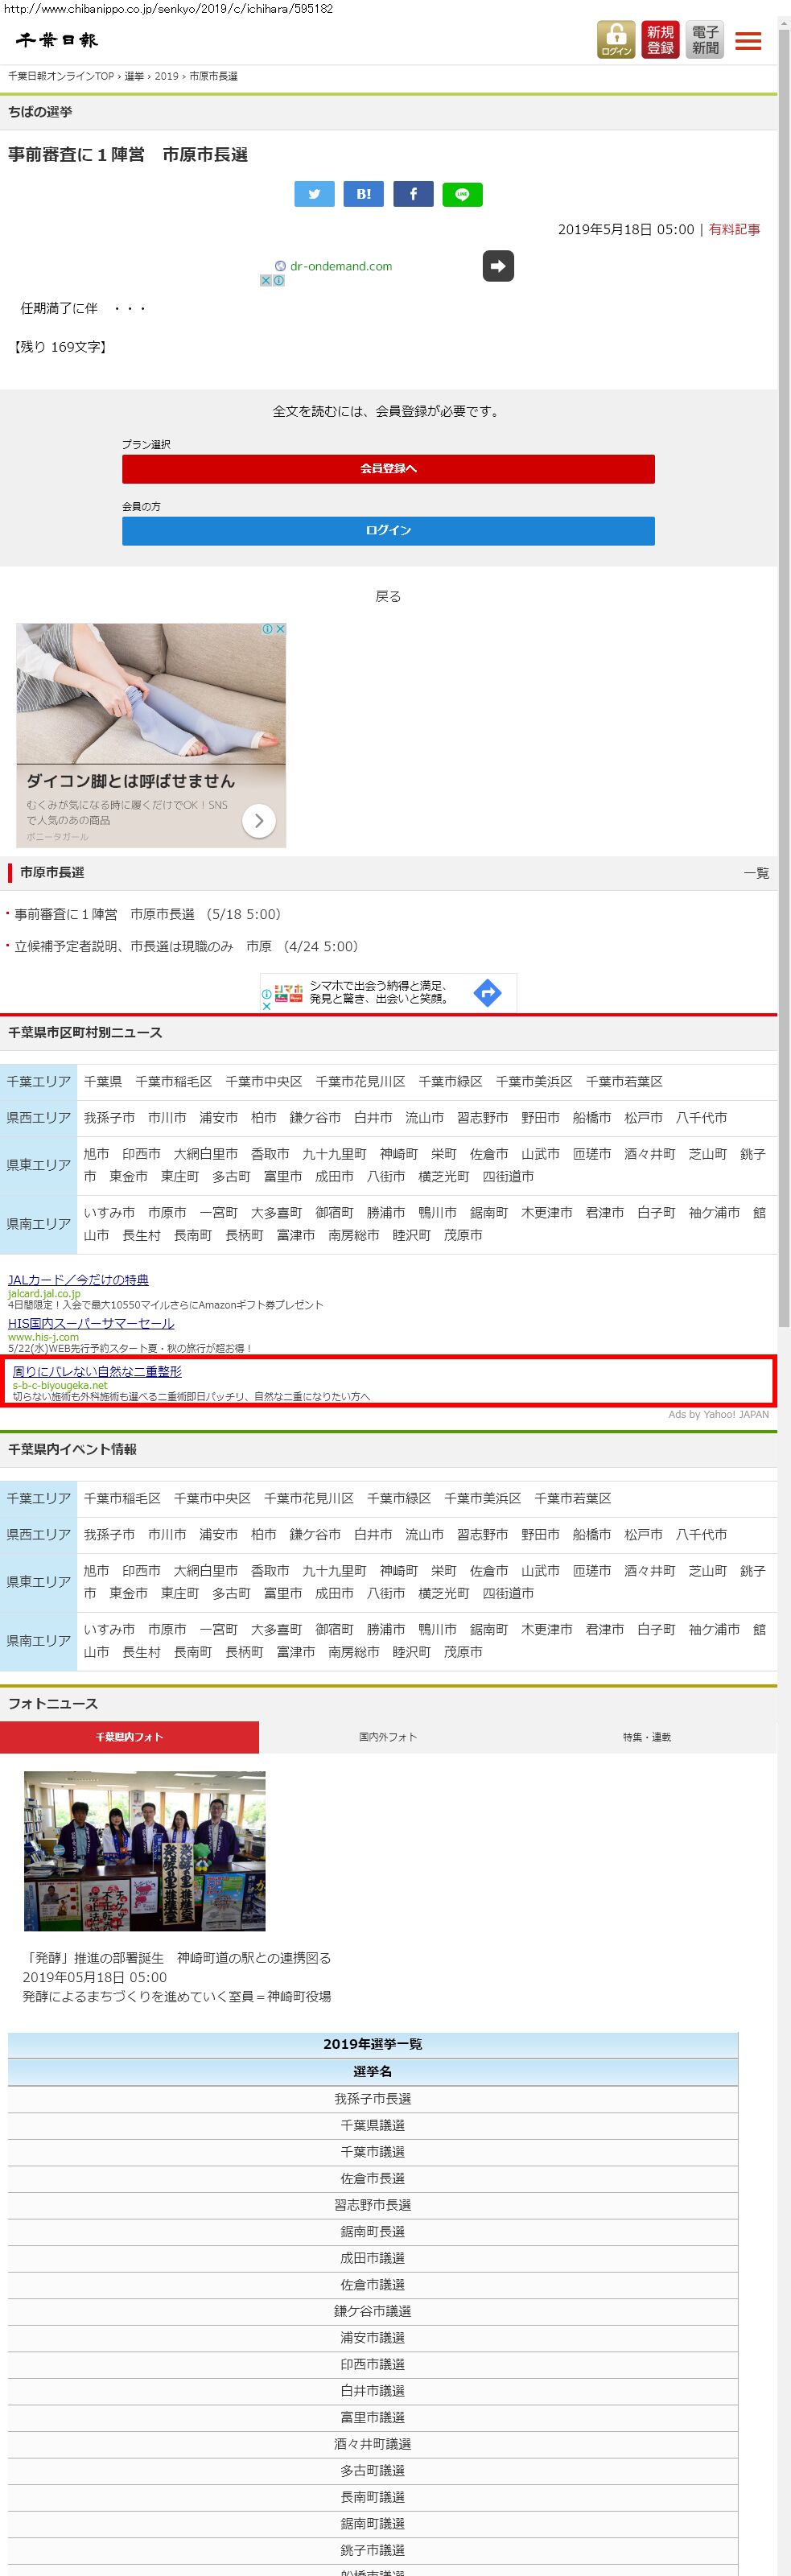Expand the sock ad chevron arrow
Screen dimensions: 791x2576
tap(259, 821)
